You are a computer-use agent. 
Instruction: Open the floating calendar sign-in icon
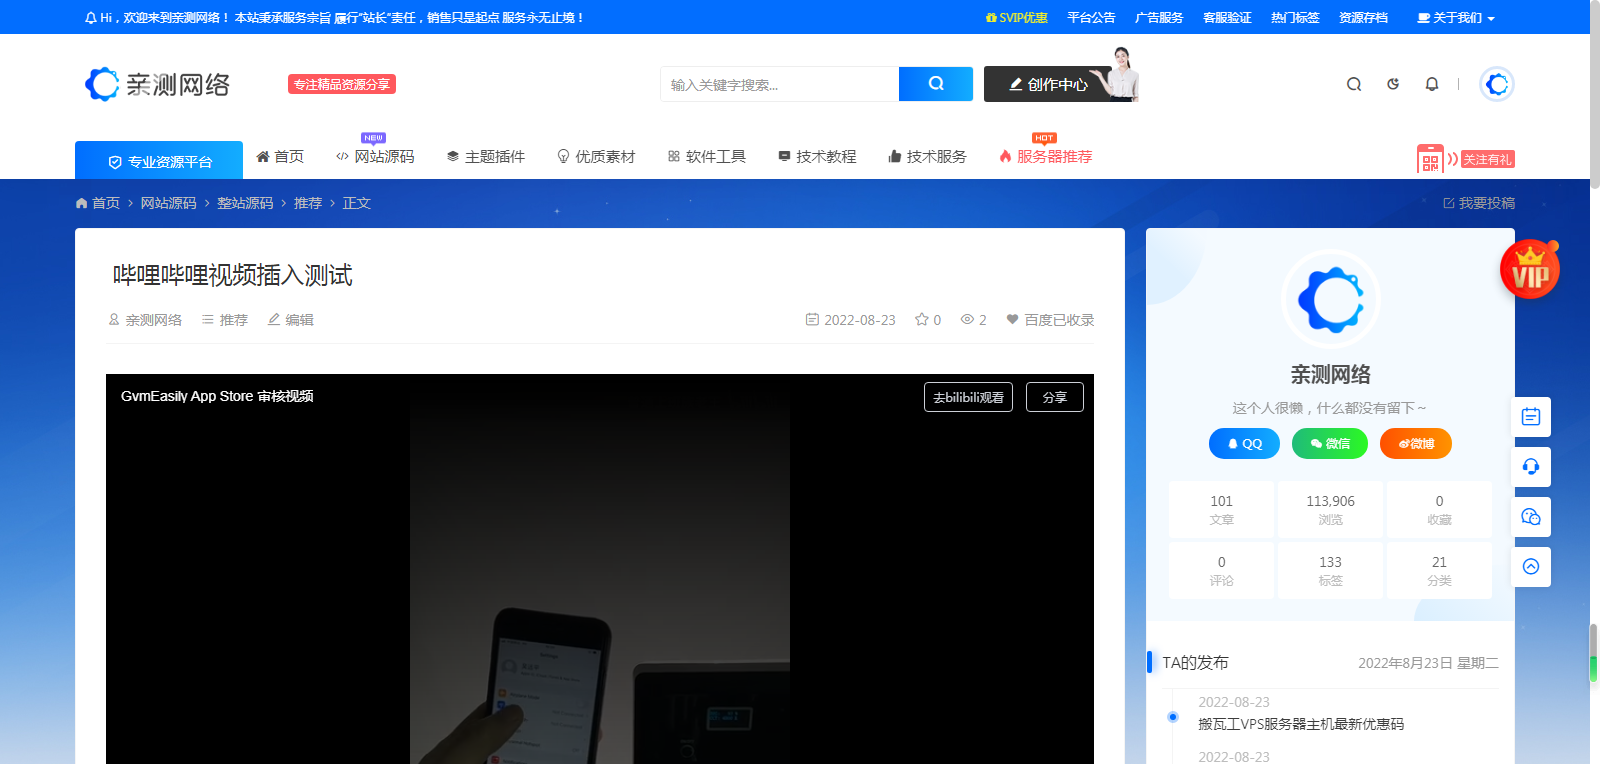coord(1531,416)
